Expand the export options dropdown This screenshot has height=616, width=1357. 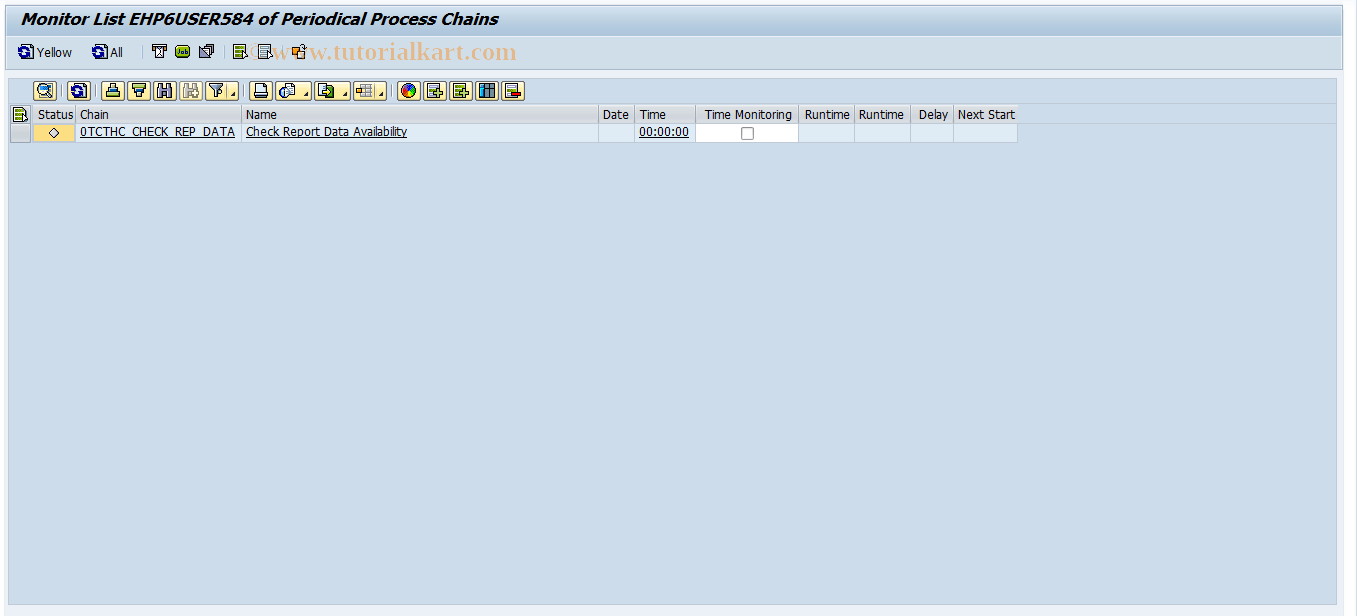pyautogui.click(x=344, y=93)
